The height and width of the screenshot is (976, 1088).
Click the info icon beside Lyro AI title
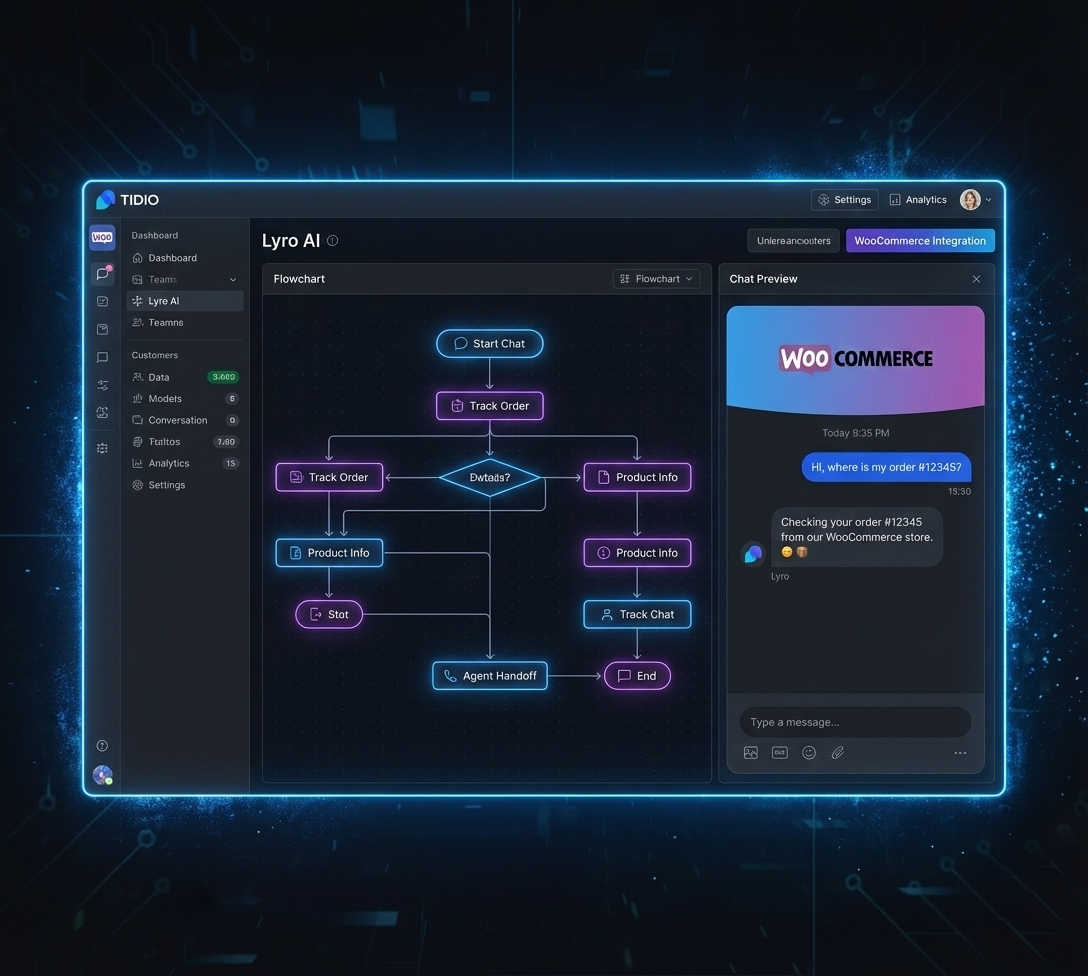333,241
